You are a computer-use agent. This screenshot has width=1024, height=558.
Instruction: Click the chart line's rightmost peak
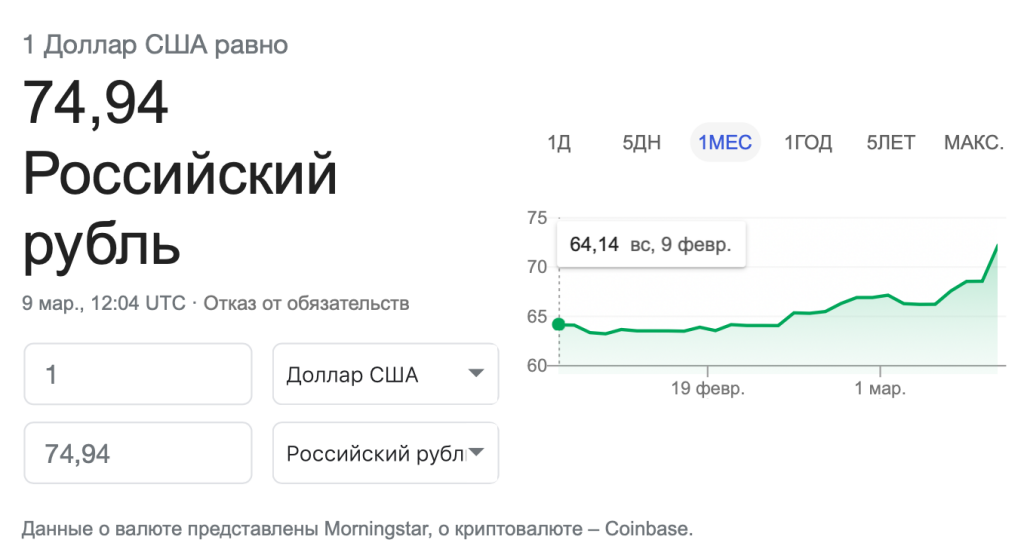click(x=998, y=245)
